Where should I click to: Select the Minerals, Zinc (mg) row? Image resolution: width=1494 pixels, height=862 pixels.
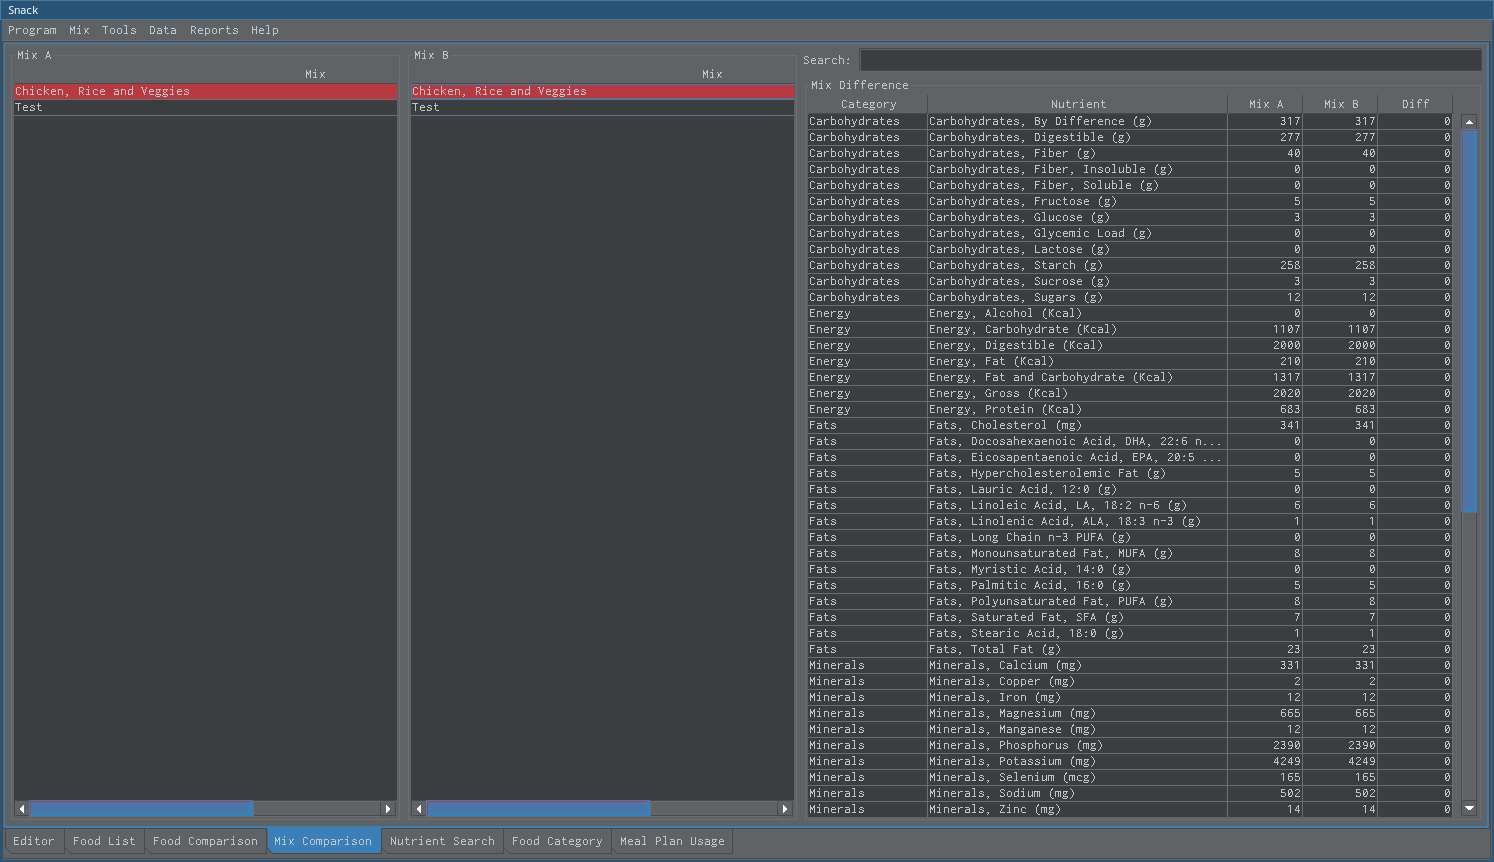click(1130, 809)
